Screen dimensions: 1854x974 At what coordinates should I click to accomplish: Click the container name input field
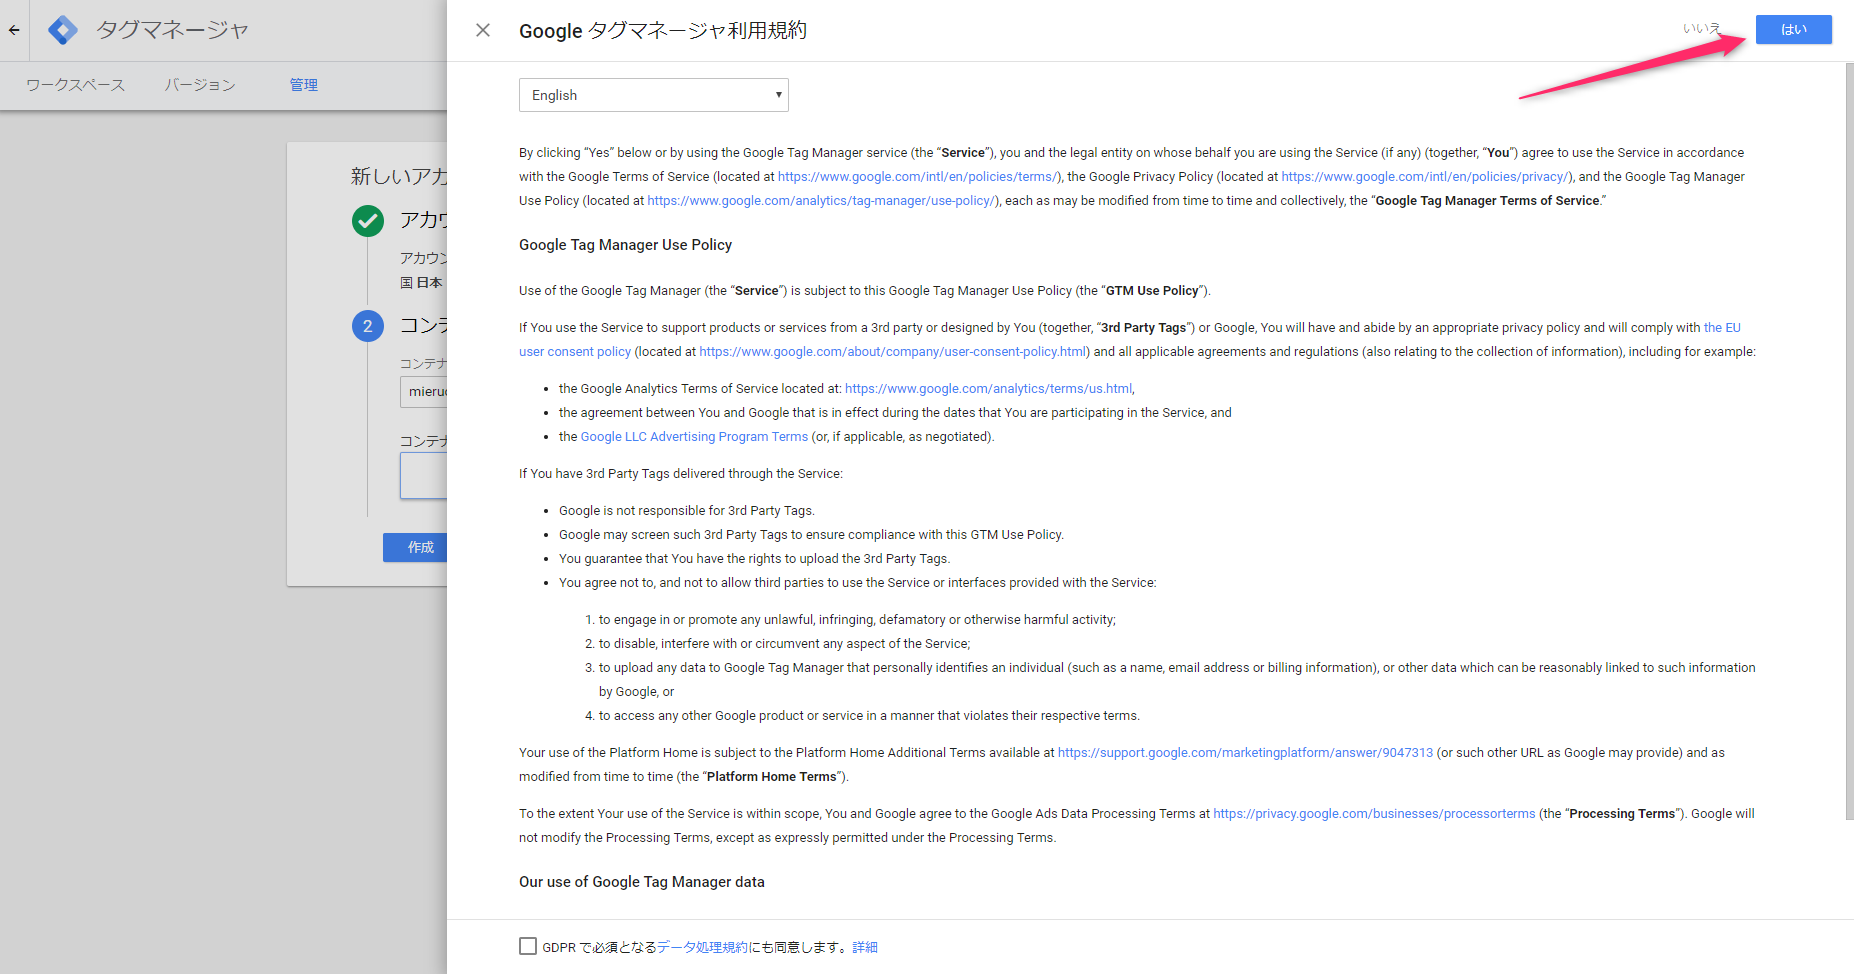[x=424, y=391]
